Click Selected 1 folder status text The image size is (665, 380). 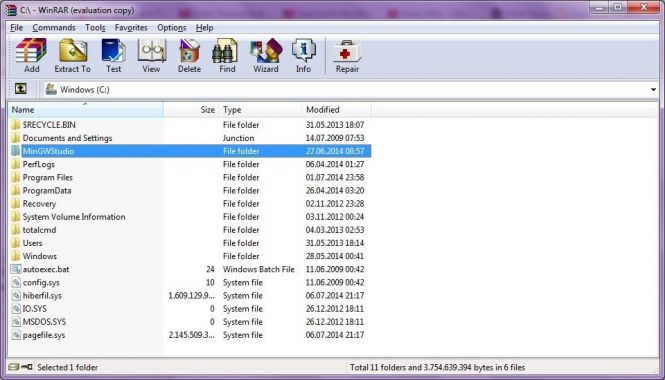coord(67,367)
